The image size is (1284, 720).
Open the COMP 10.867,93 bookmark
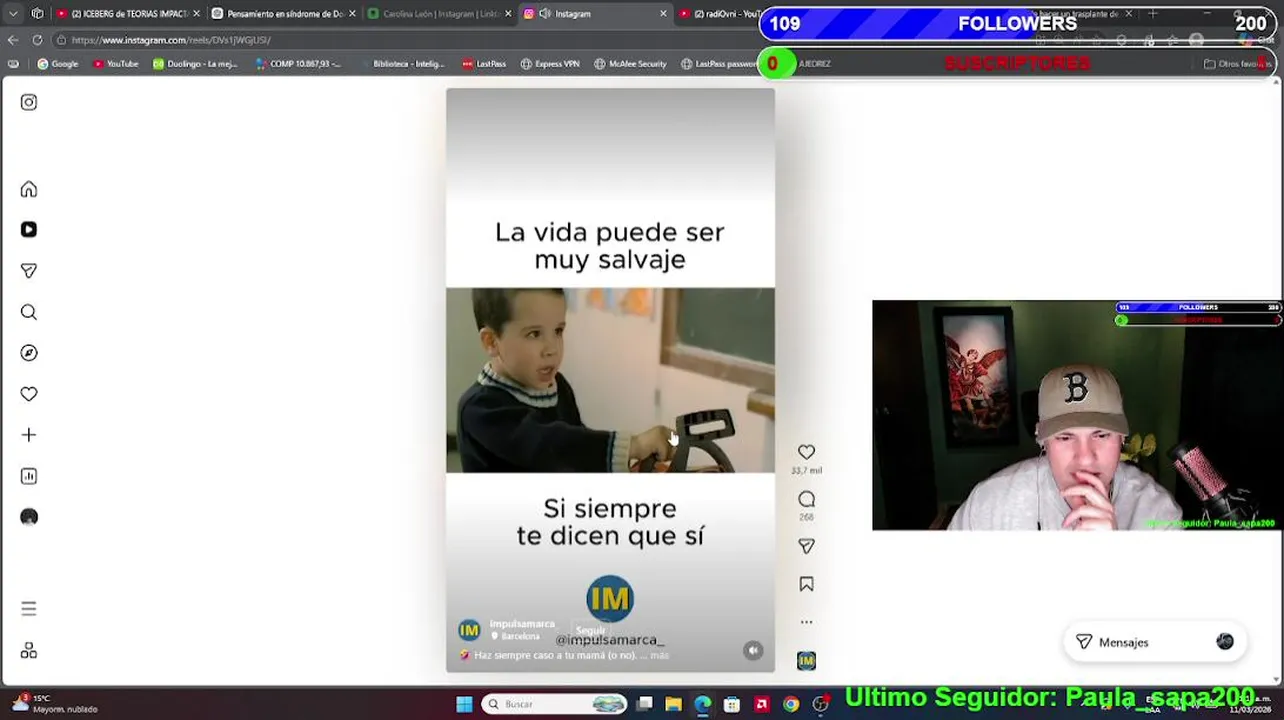(x=298, y=64)
